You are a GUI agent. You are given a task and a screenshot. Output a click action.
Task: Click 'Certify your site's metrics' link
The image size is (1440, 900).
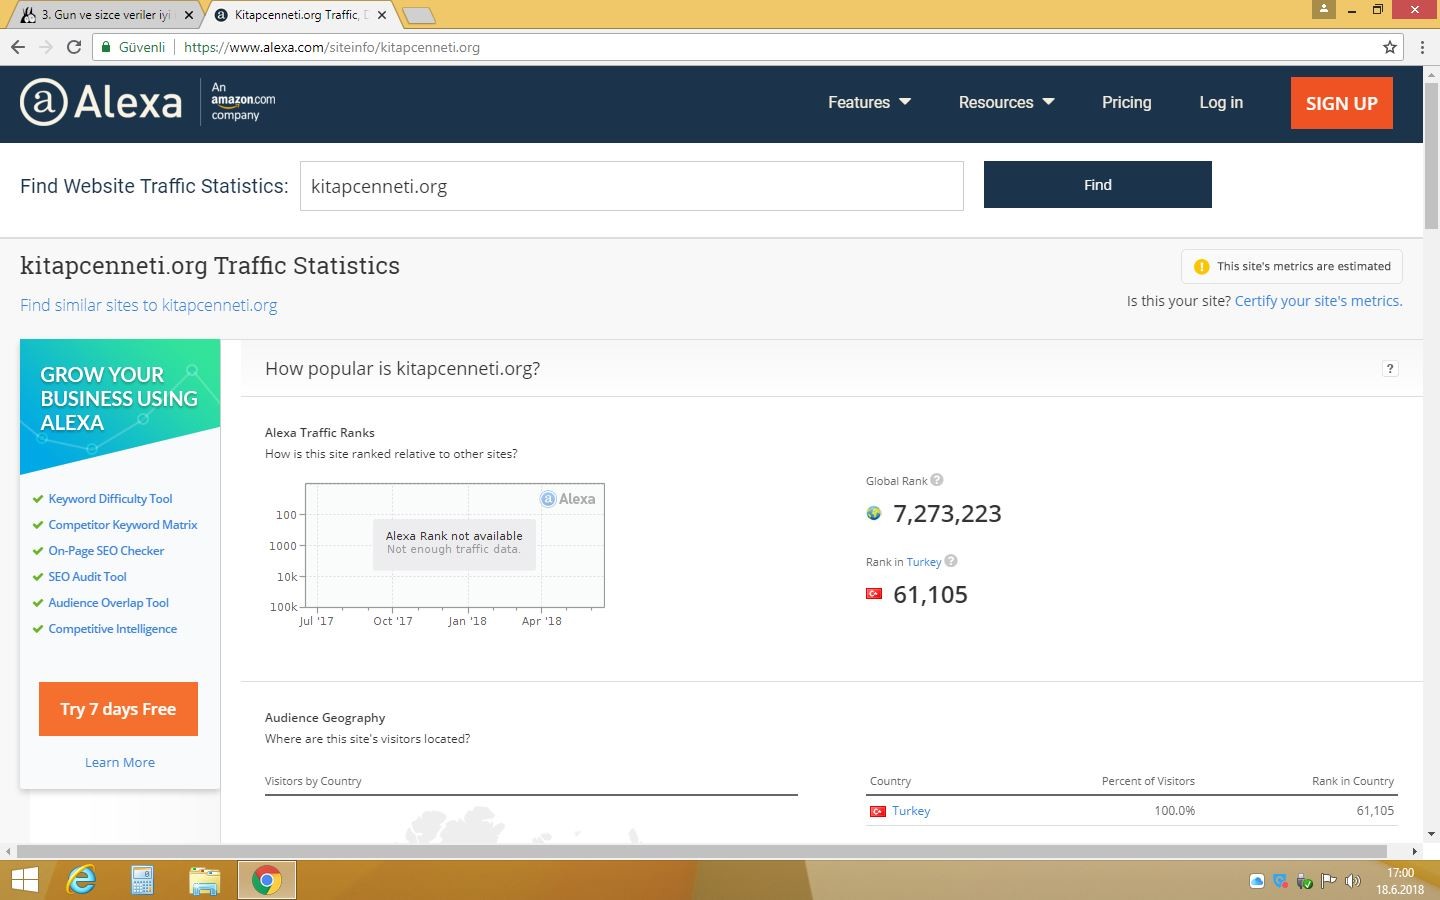point(1318,301)
